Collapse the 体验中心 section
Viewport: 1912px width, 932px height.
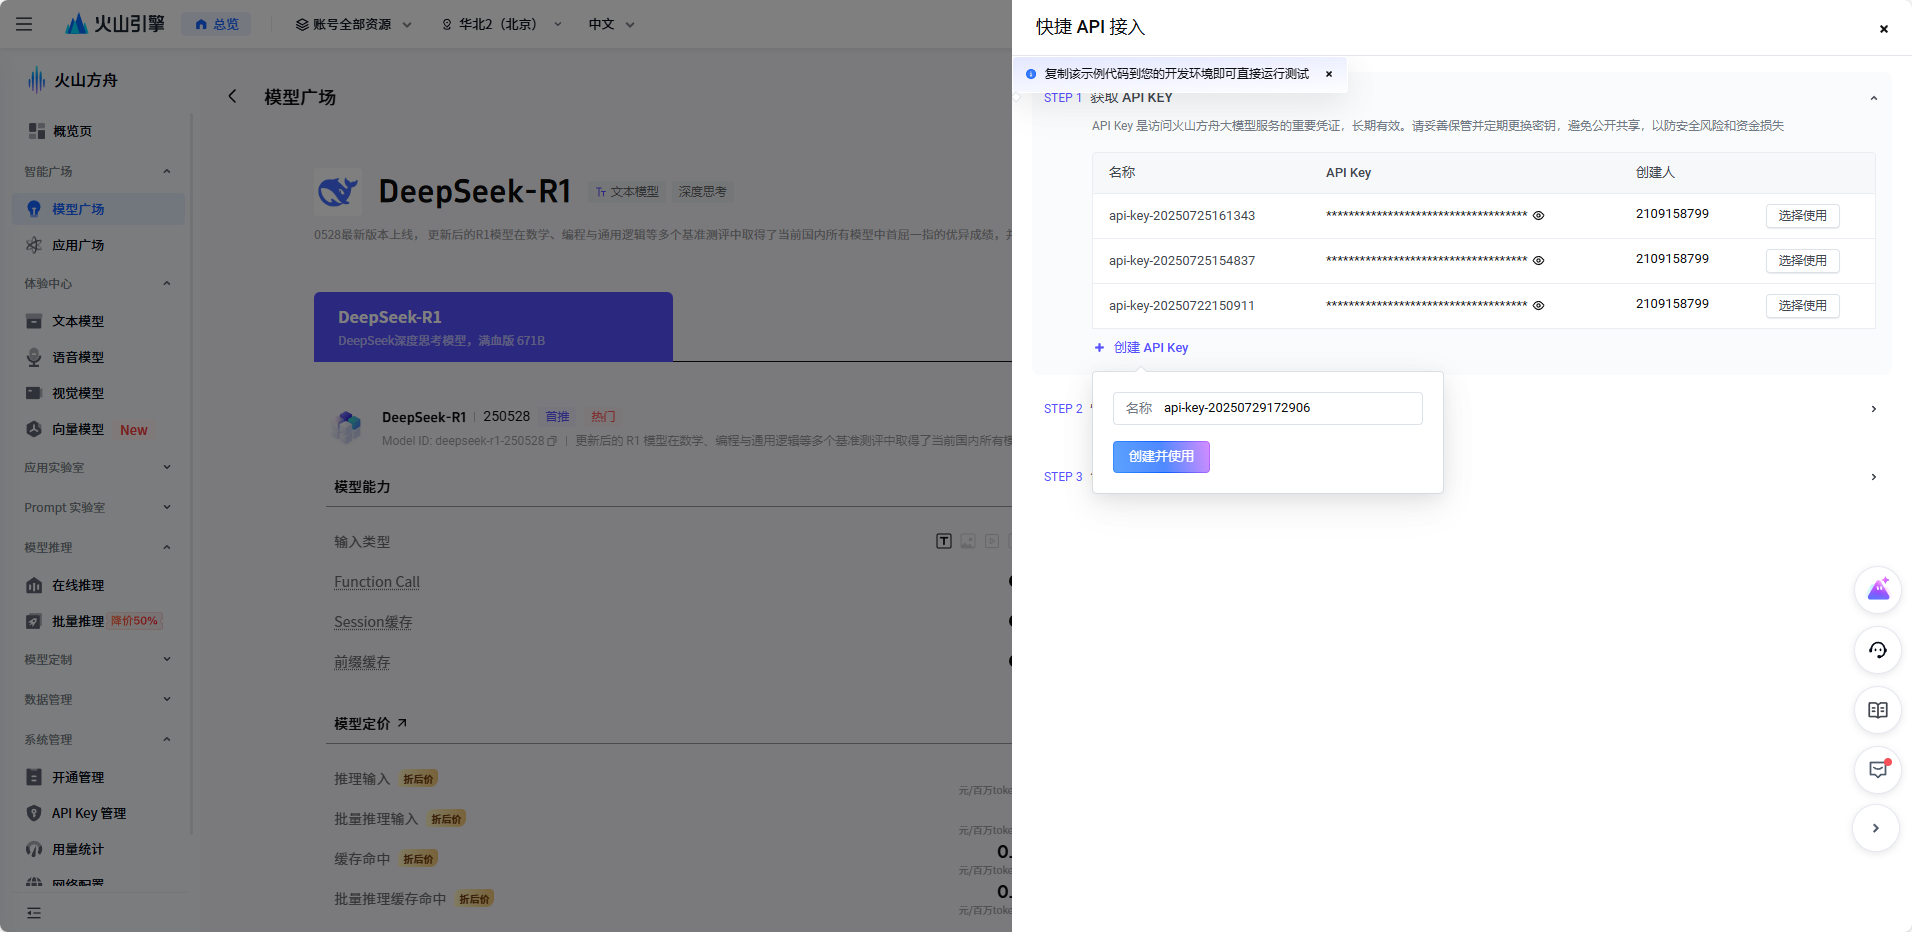[x=167, y=284]
